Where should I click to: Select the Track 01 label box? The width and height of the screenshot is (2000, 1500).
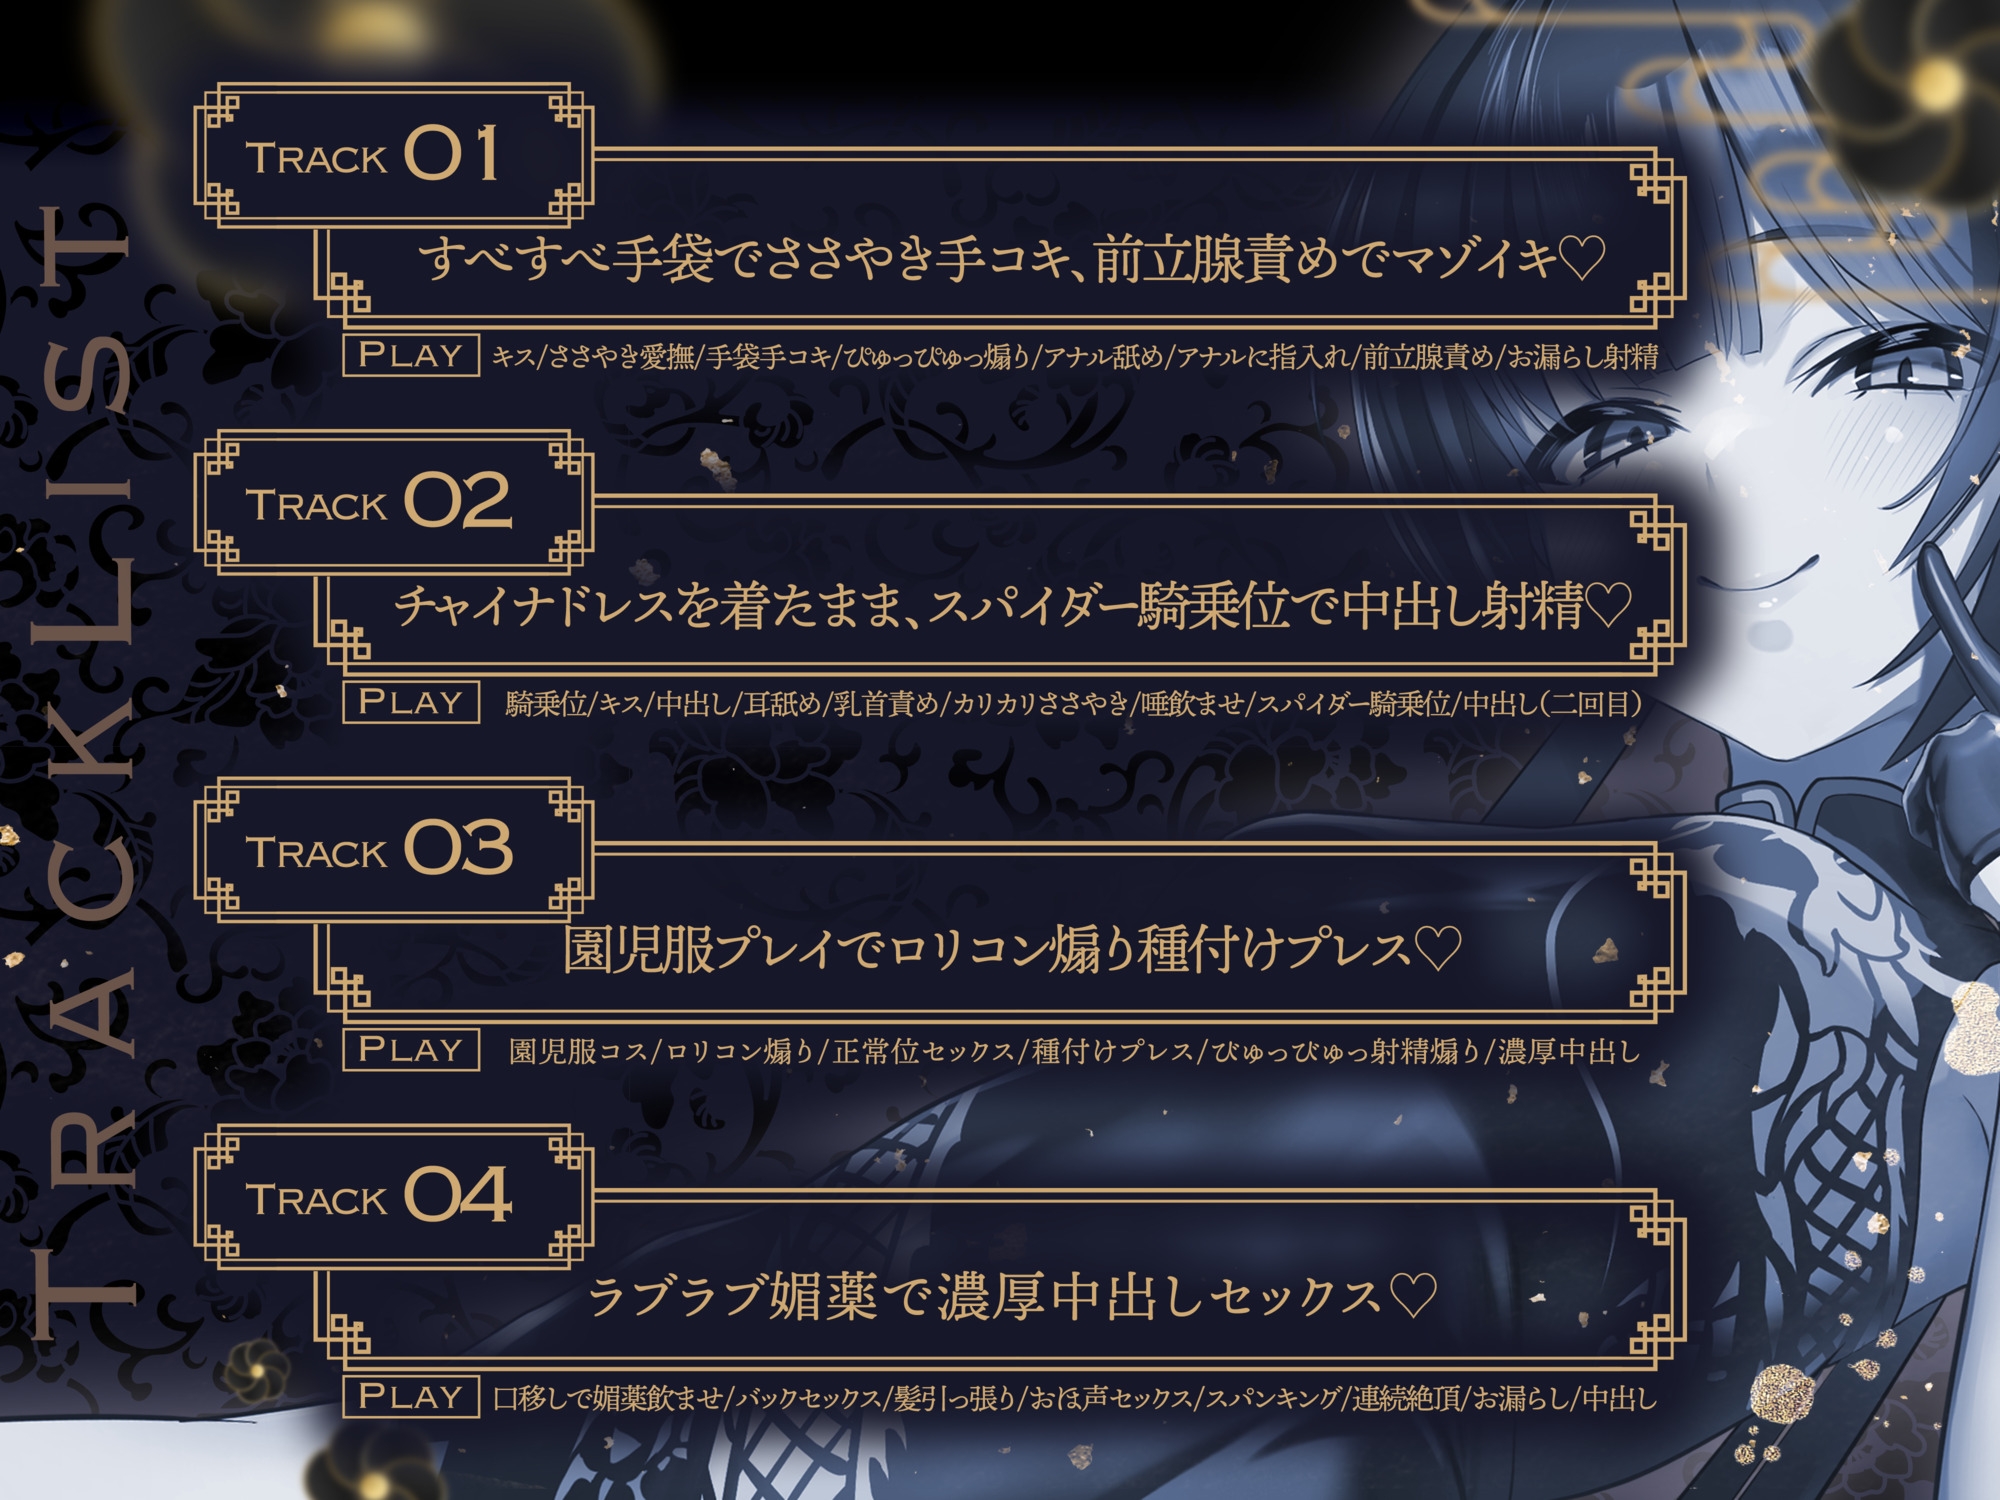(394, 155)
